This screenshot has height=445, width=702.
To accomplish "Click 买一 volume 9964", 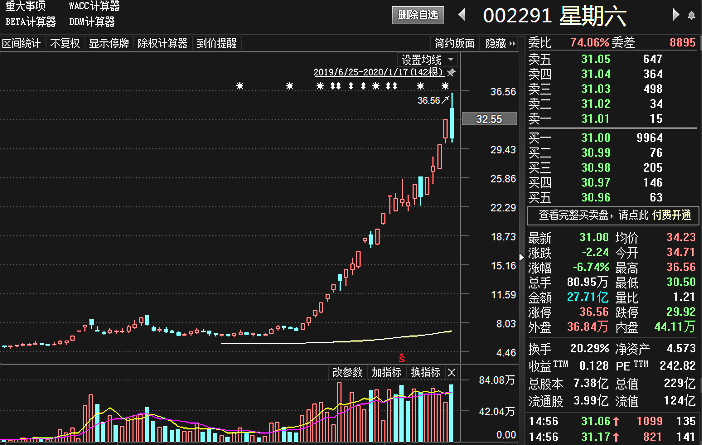I will pyautogui.click(x=649, y=138).
